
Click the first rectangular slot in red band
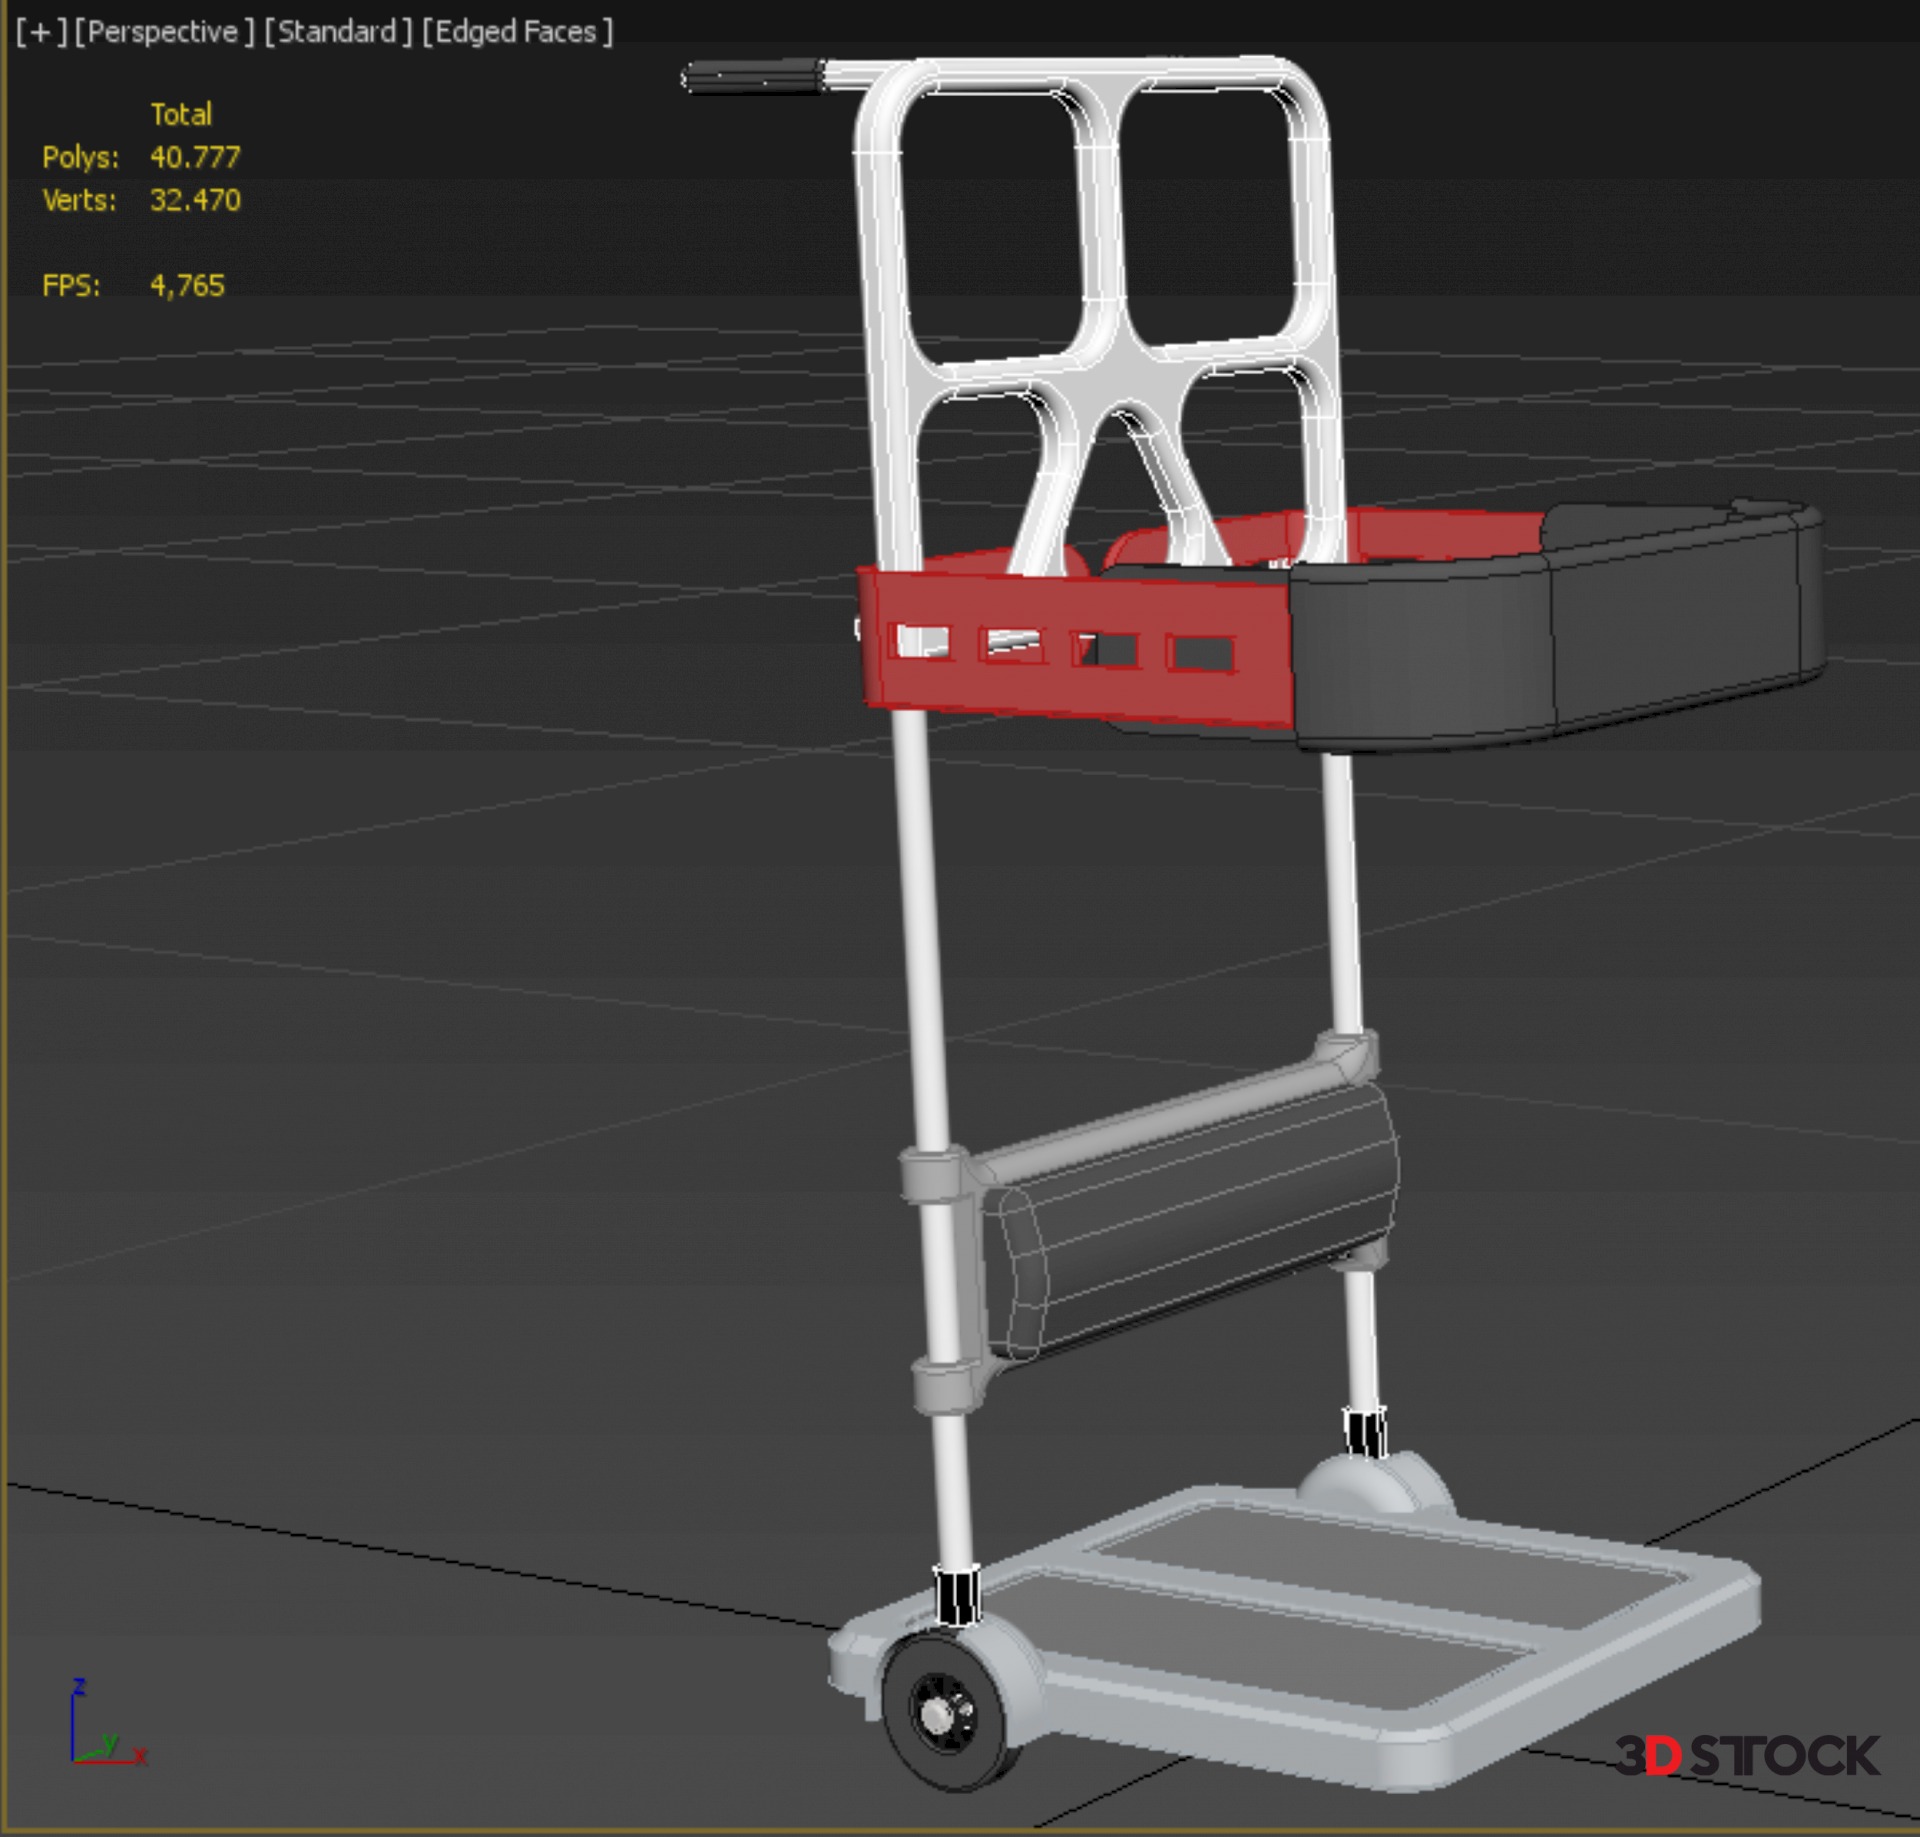coord(921,641)
